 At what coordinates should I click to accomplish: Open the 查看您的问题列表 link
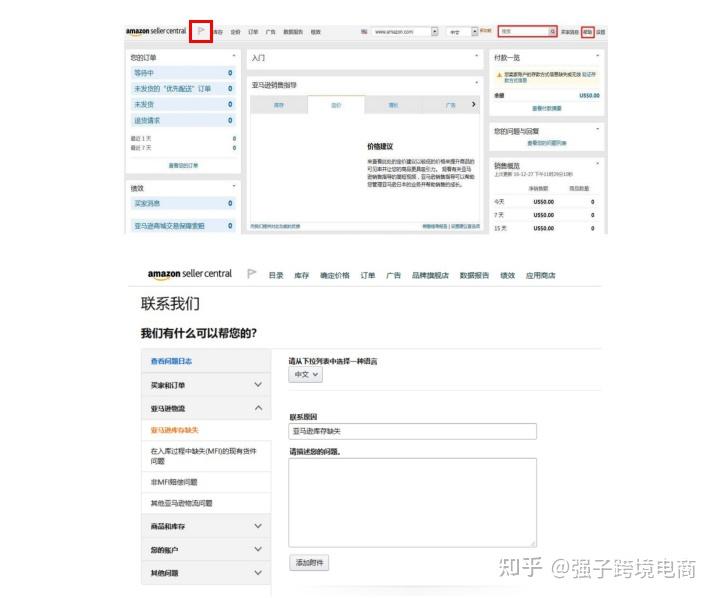coord(547,143)
